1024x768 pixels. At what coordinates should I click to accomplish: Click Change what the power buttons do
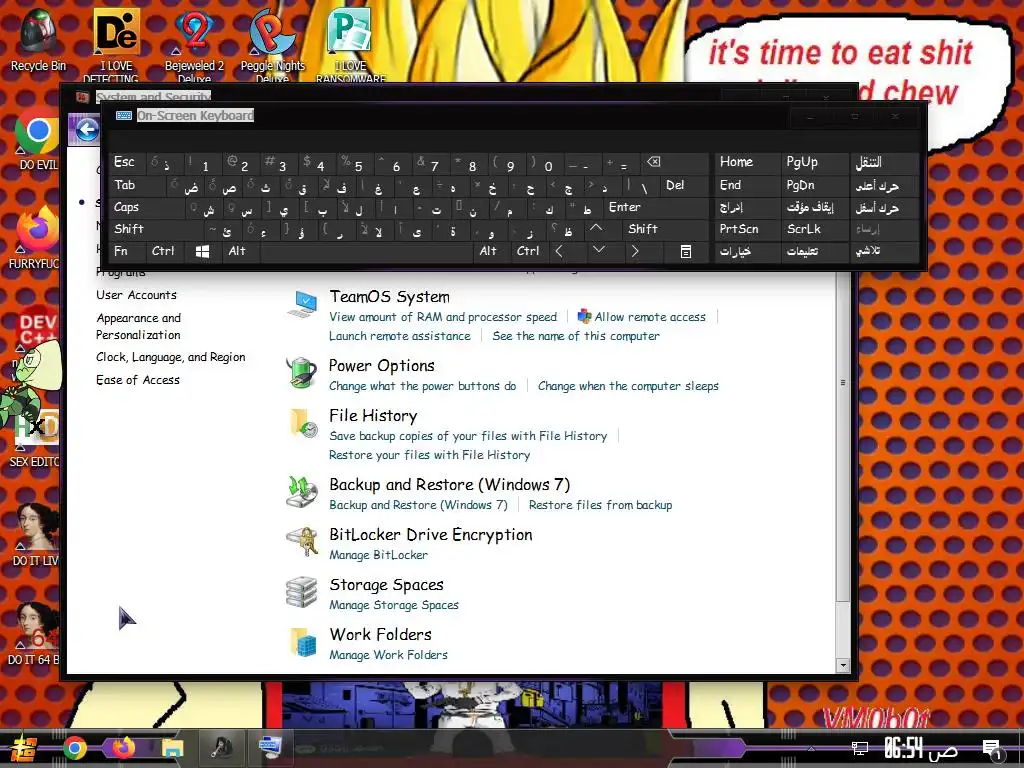[423, 387]
